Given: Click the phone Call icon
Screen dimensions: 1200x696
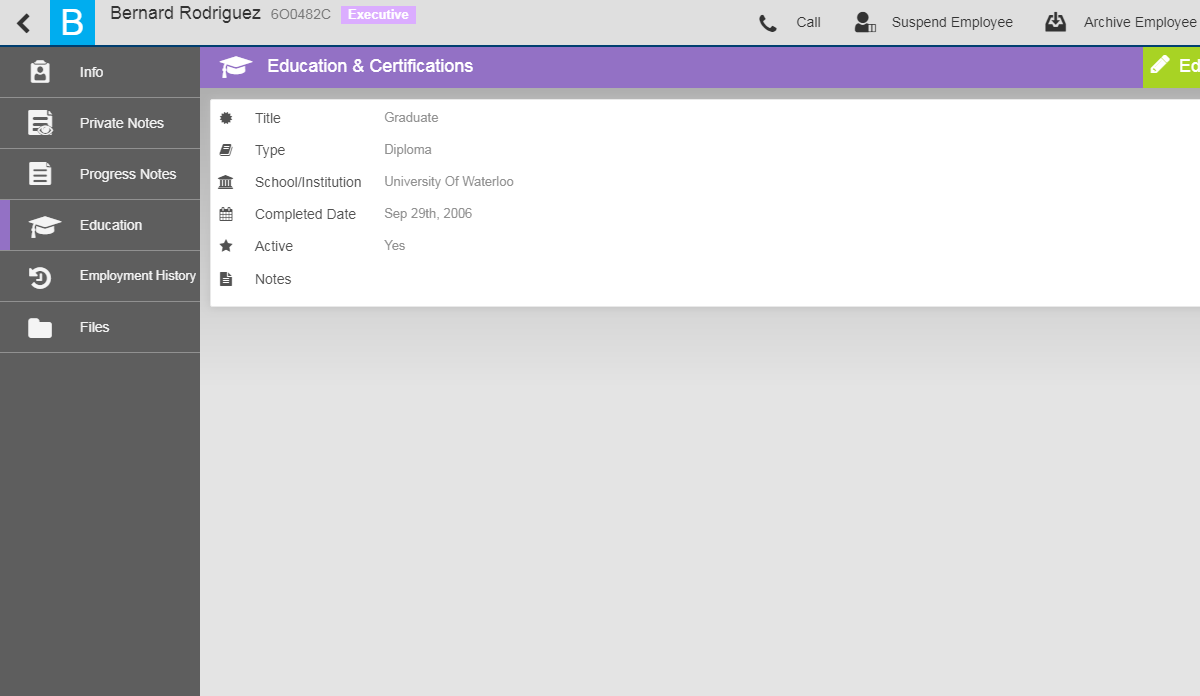Looking at the screenshot, I should pyautogui.click(x=768, y=23).
